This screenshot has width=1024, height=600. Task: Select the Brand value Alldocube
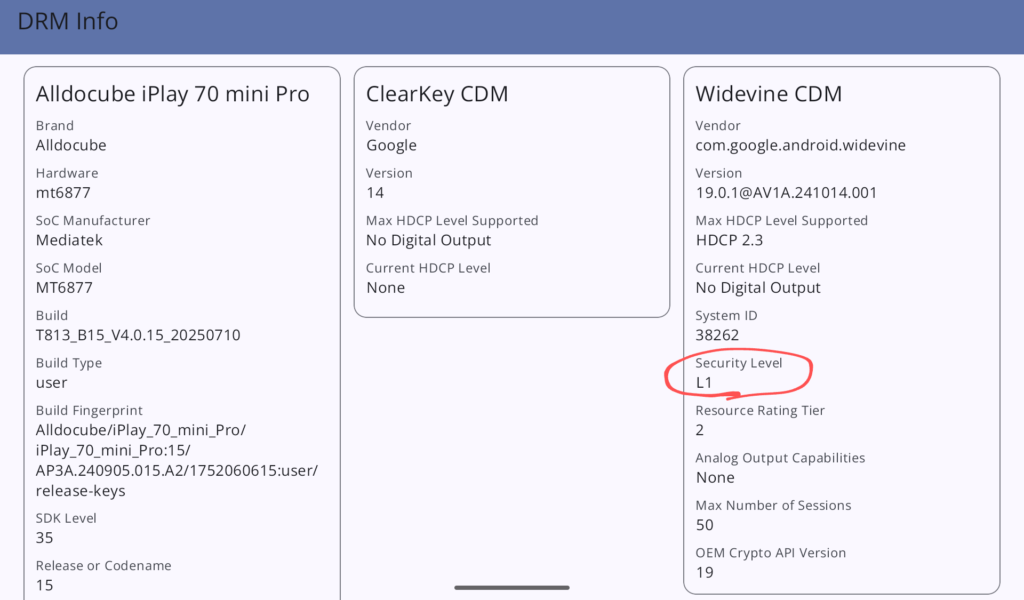(71, 145)
